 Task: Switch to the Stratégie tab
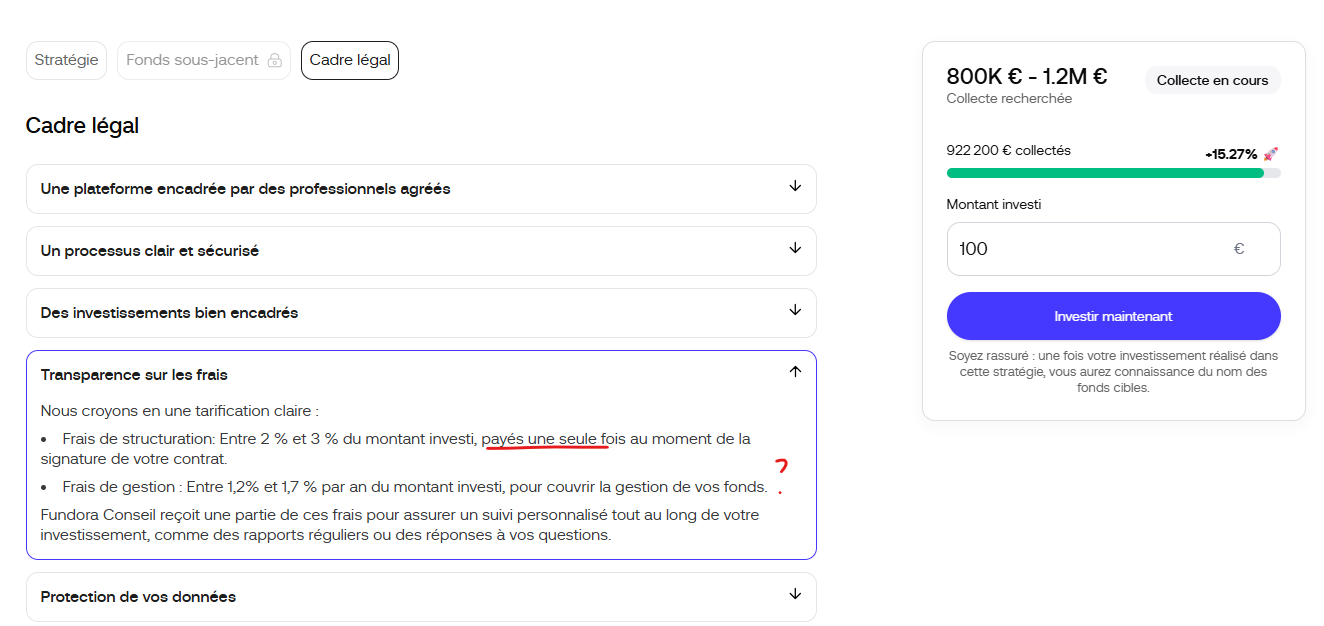(66, 60)
